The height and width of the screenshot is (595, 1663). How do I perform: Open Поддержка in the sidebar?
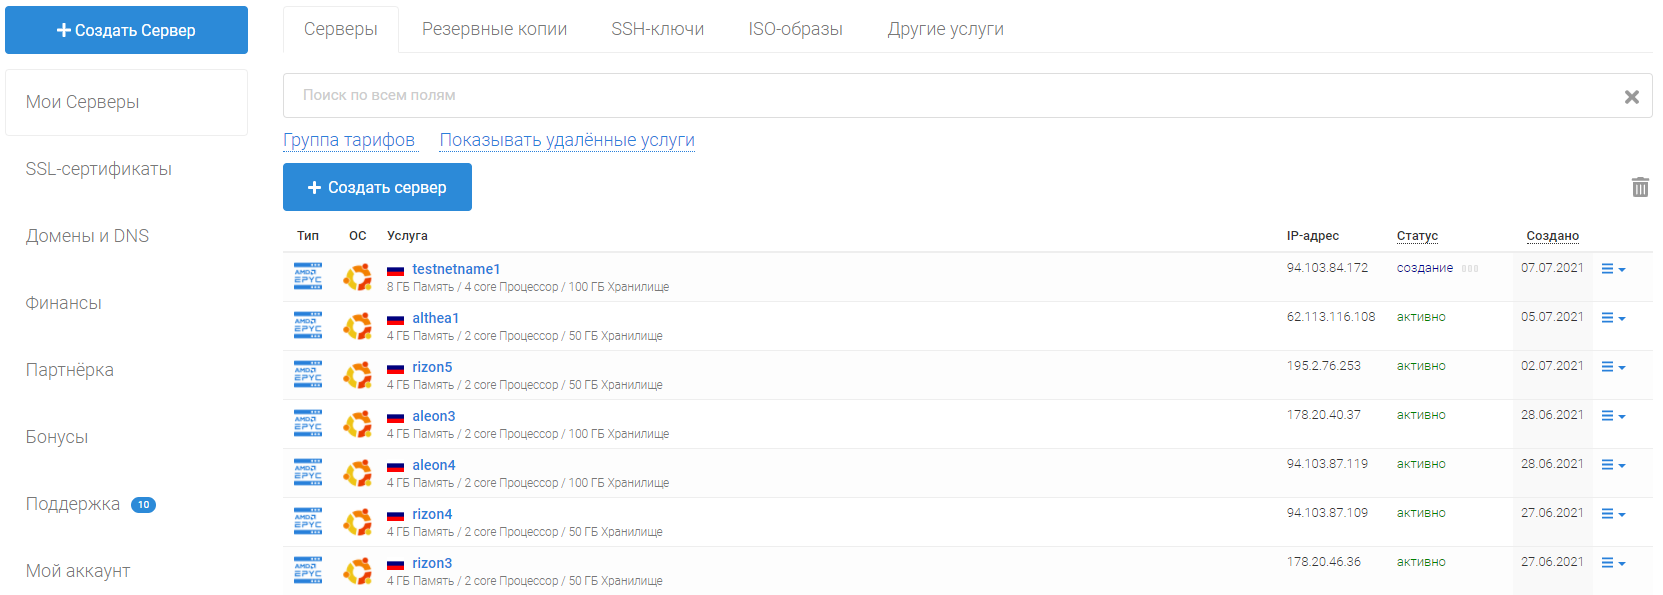73,504
